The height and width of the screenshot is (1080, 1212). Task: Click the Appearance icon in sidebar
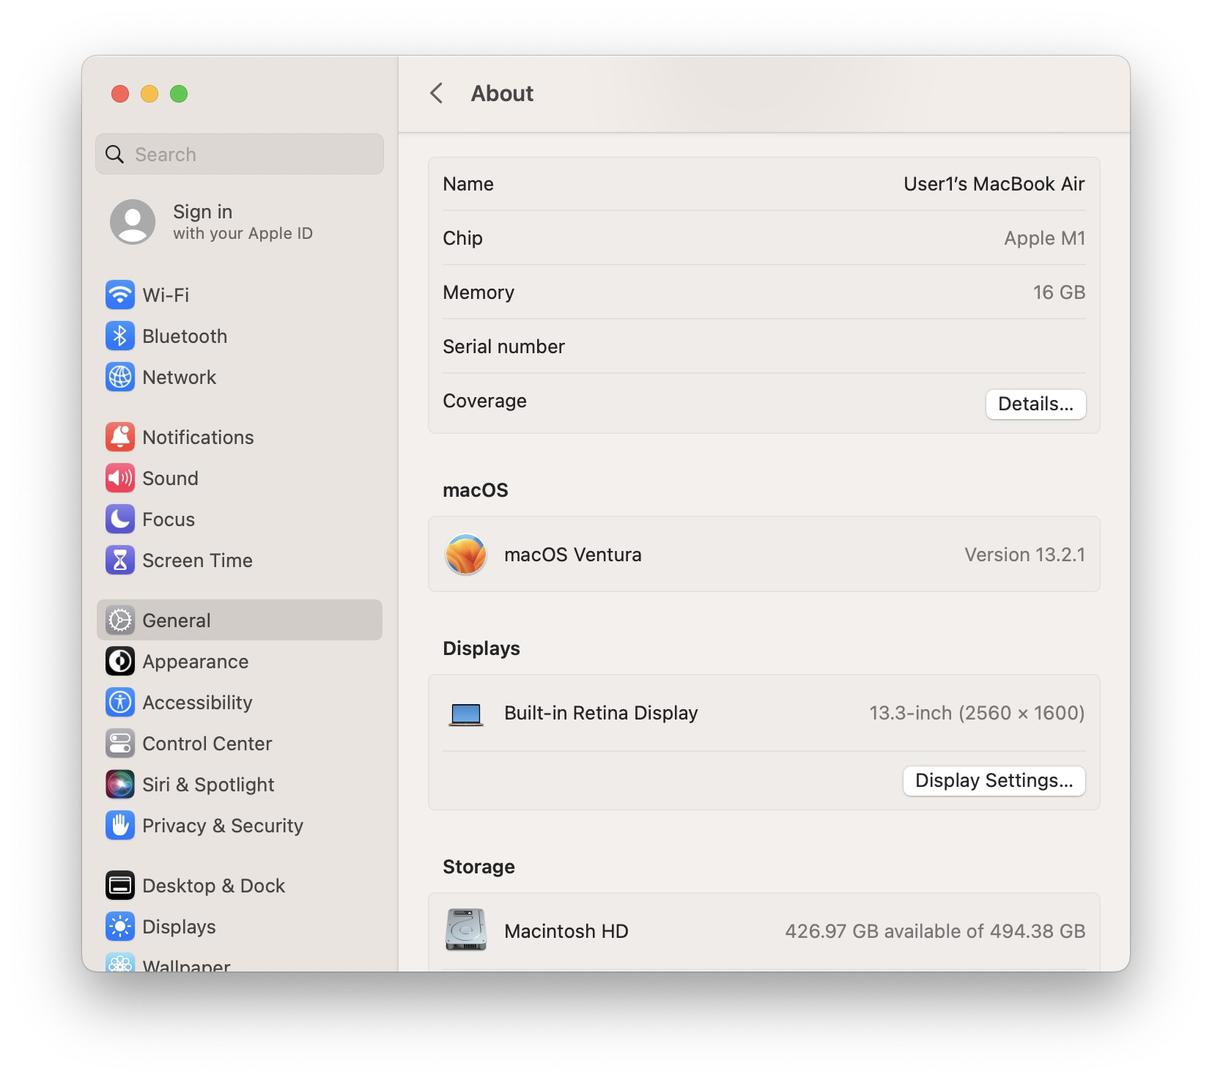[x=120, y=661]
